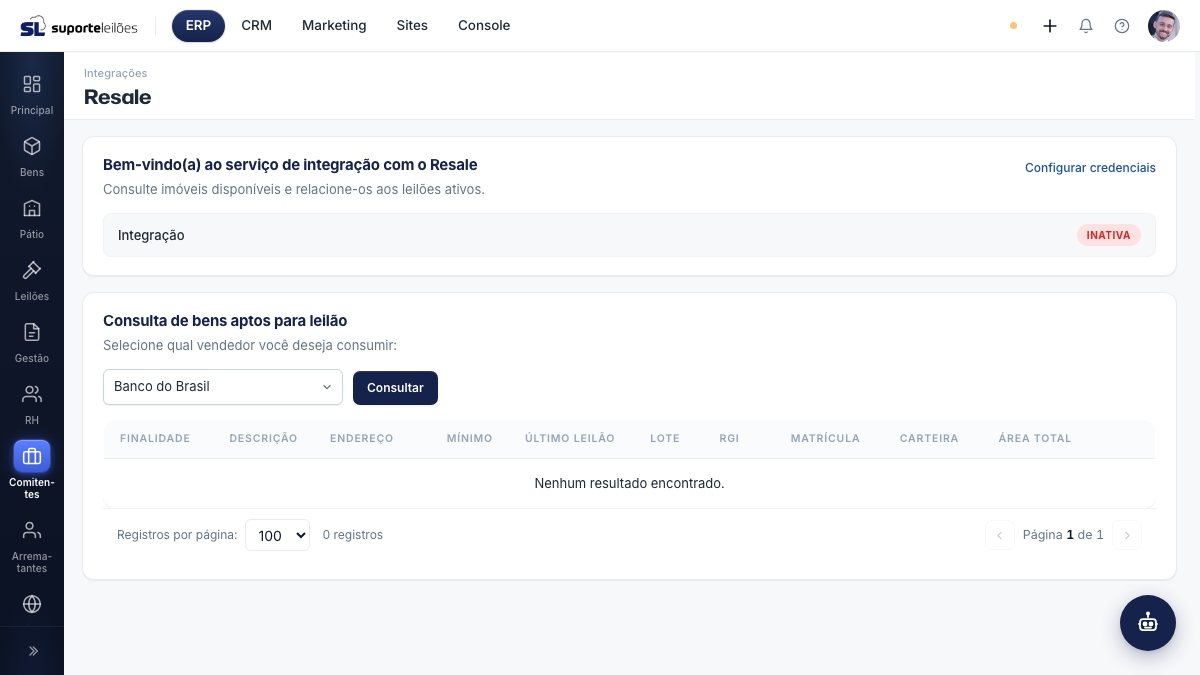Click the MATRÍCULA column header
Image resolution: width=1200 pixels, height=675 pixels.
click(825, 438)
